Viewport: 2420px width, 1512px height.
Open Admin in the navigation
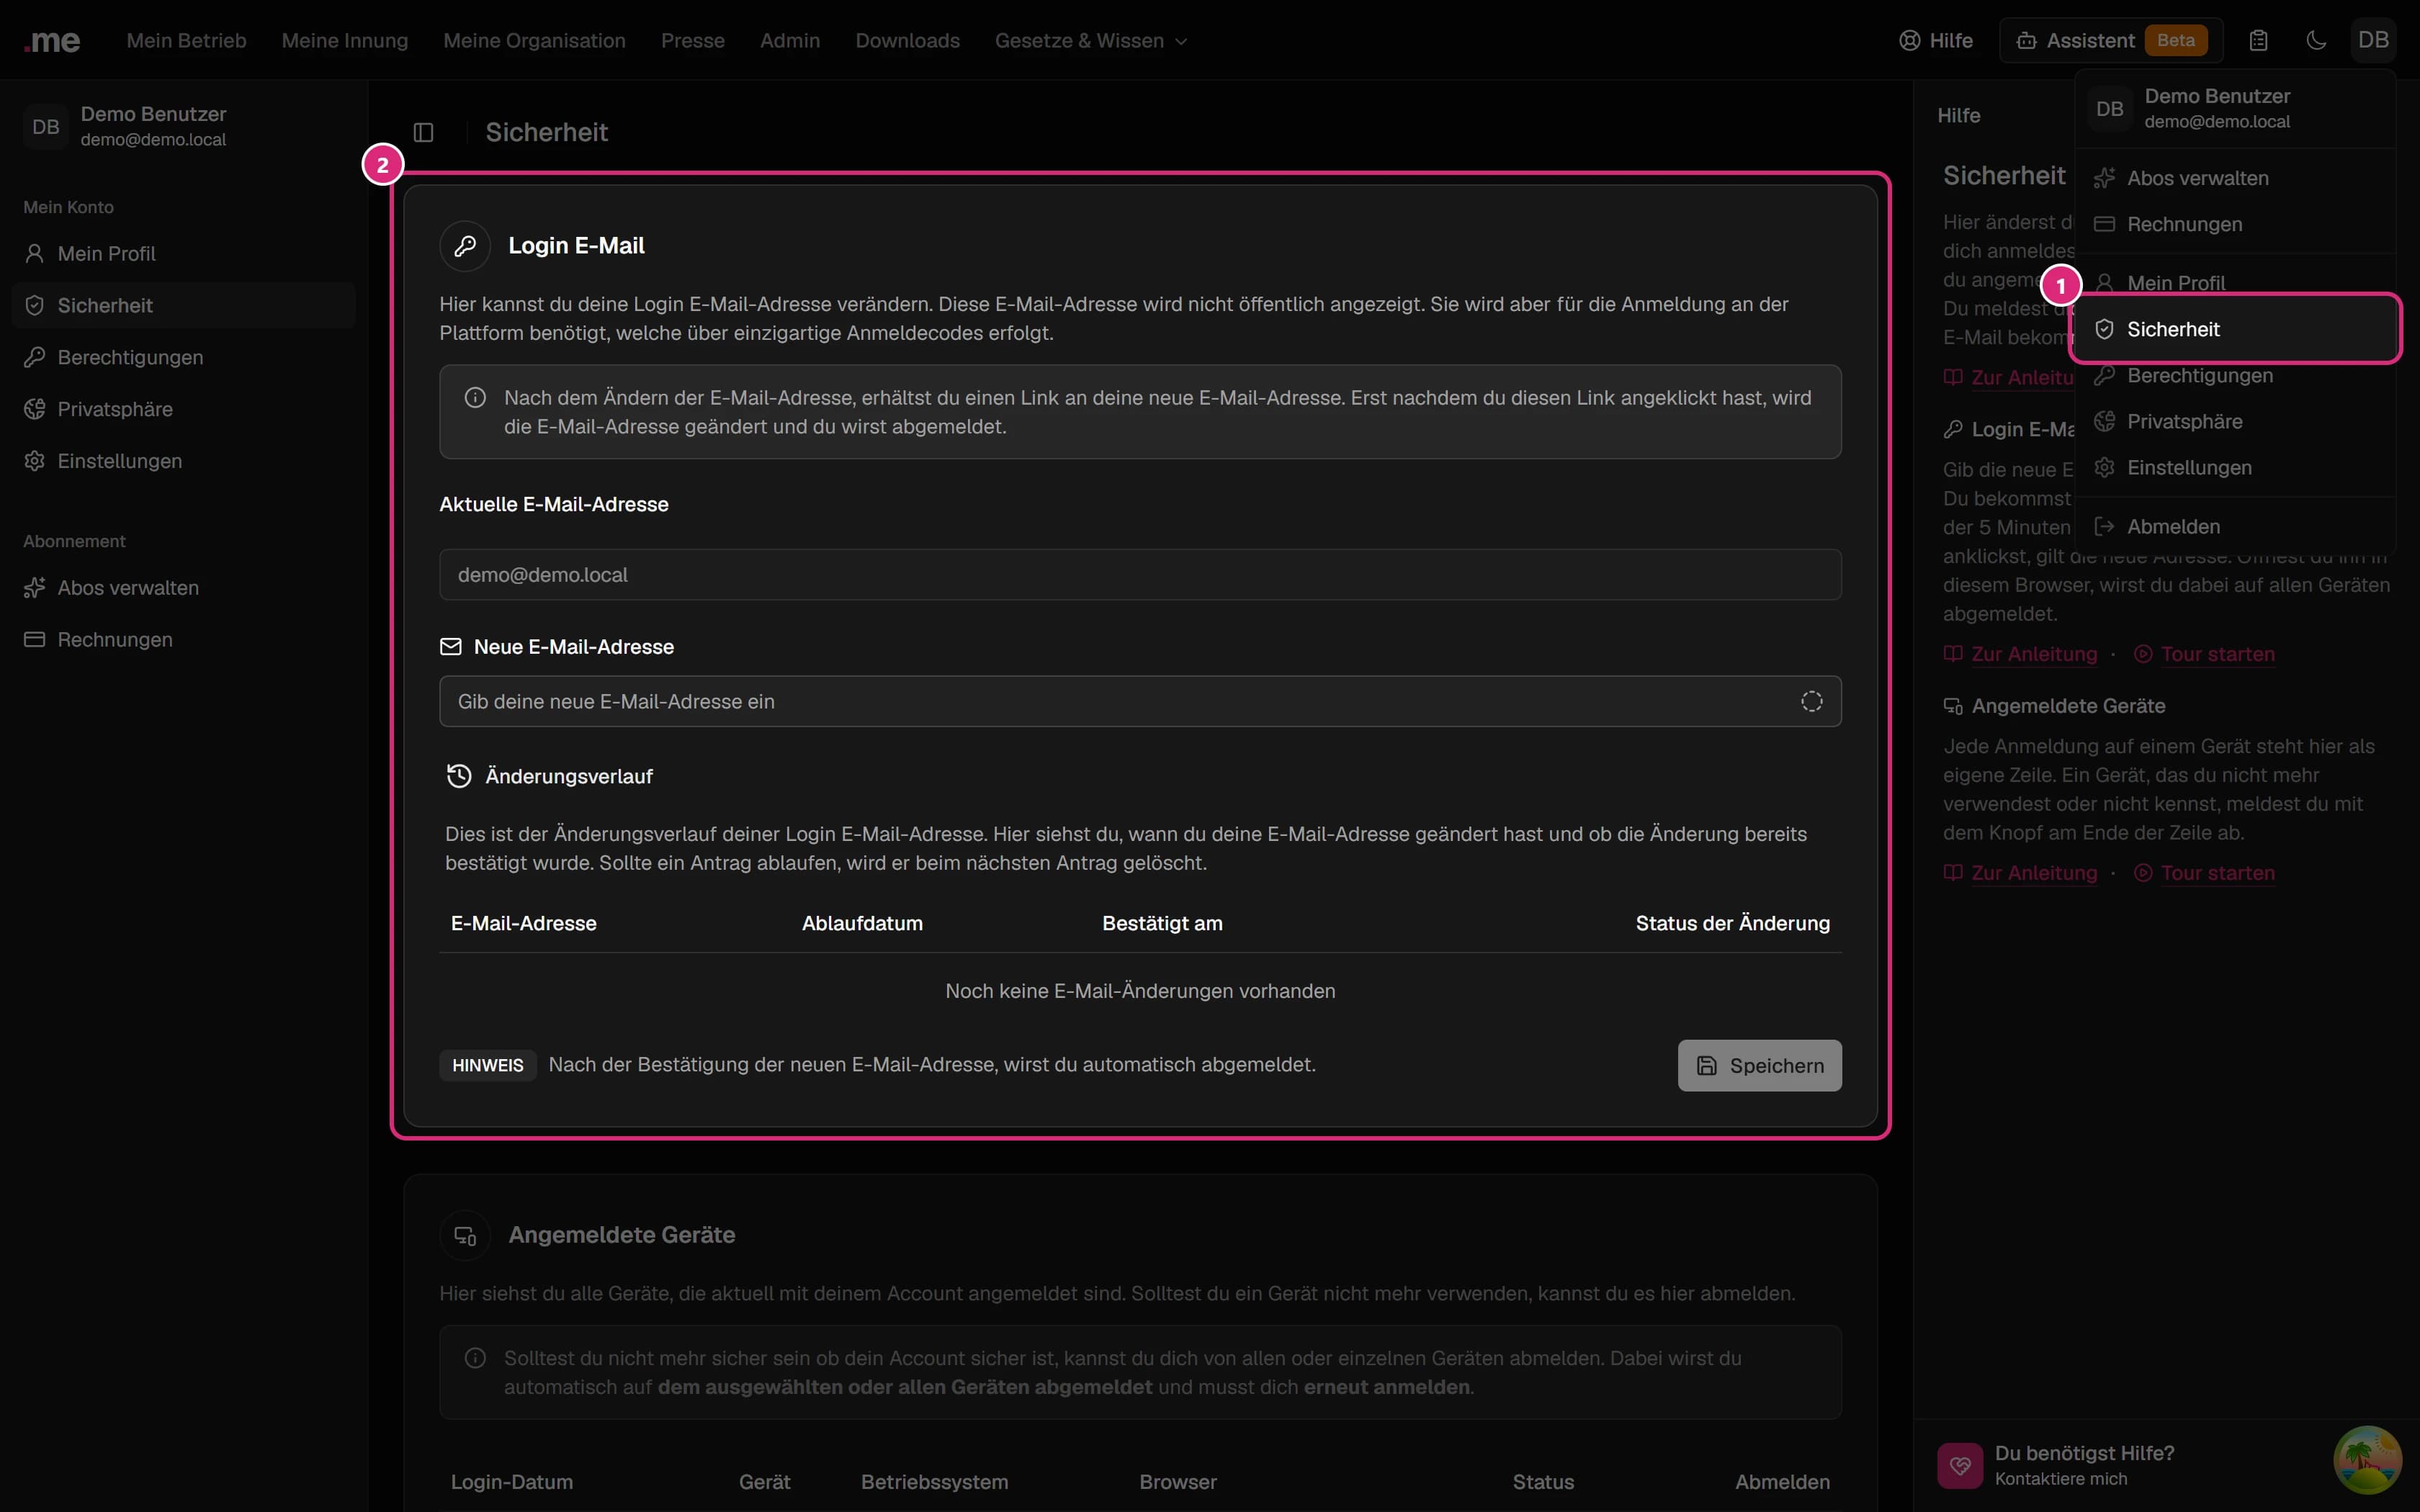pos(789,41)
